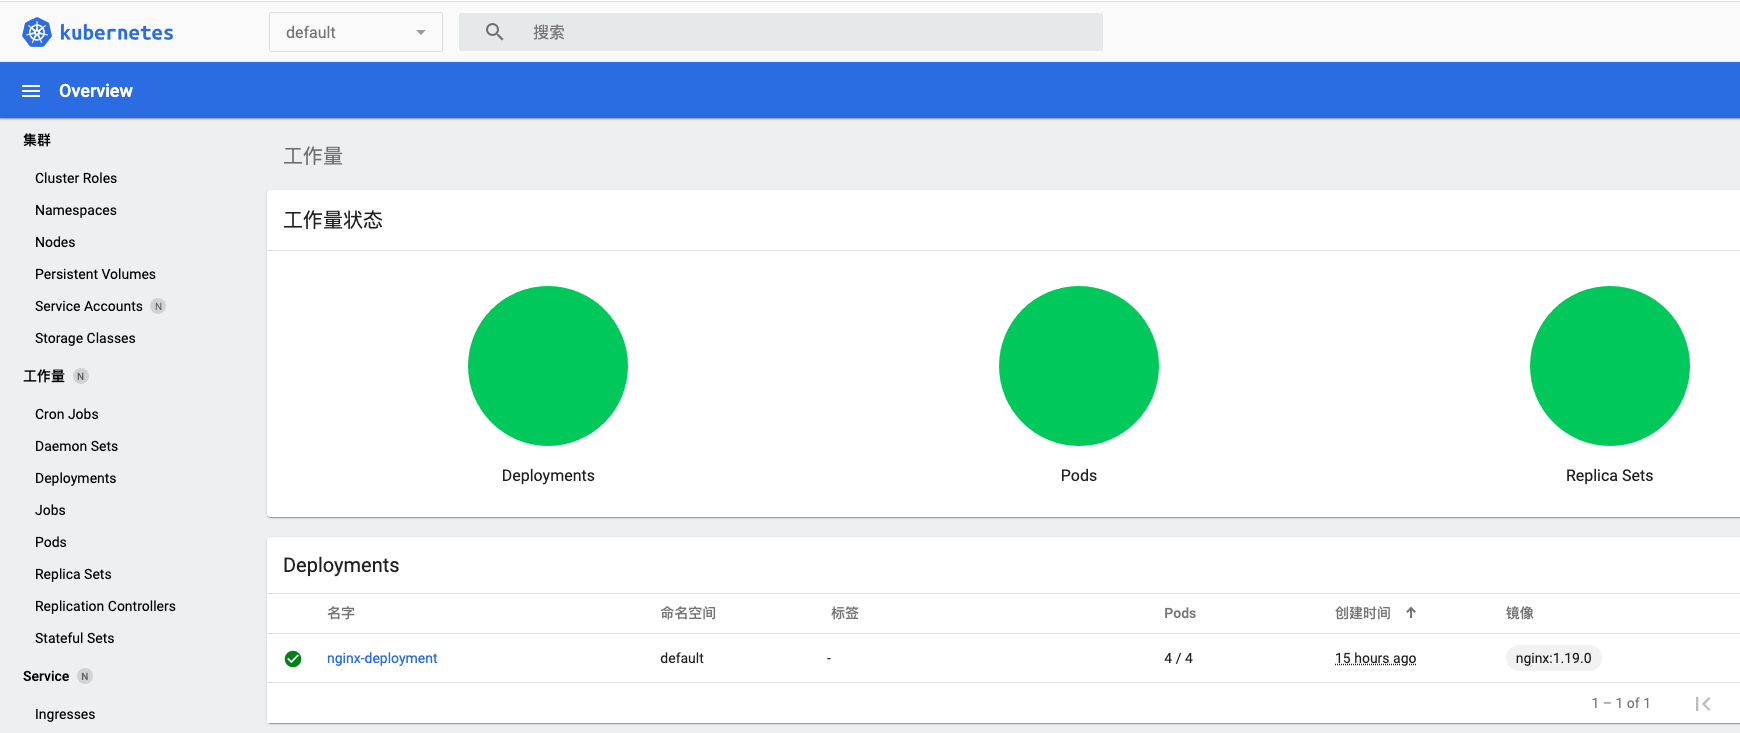Go to first page pagination icon
Screen dimensions: 1740x733
[1703, 704]
